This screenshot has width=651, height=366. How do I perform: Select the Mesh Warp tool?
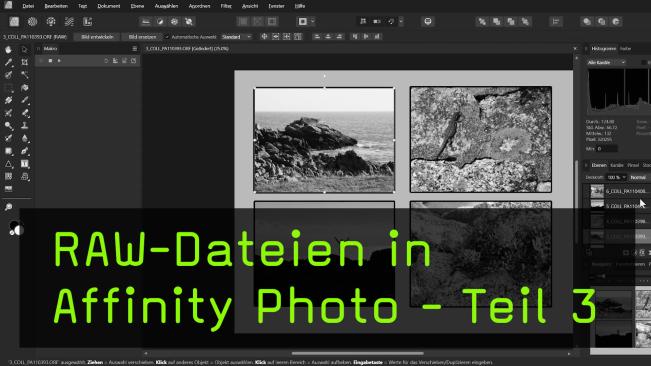tap(8, 177)
